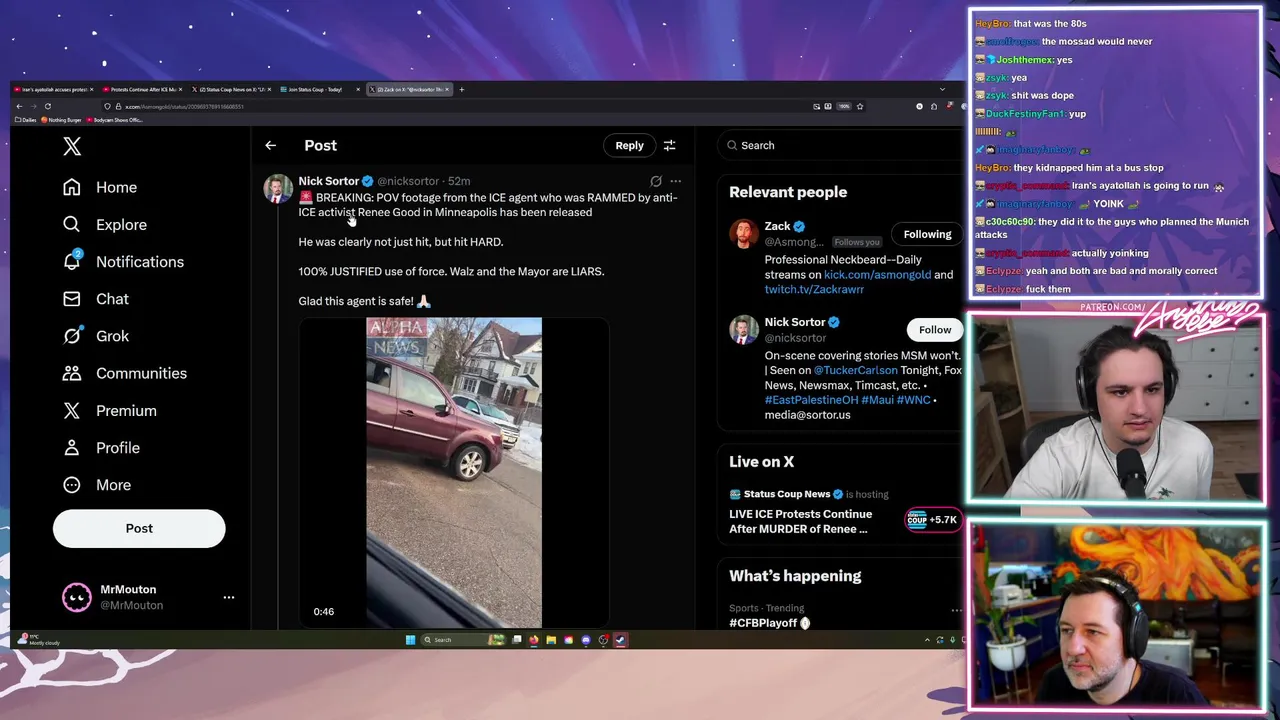Click the 52m post timestamp
1280x720 pixels.
click(459, 181)
